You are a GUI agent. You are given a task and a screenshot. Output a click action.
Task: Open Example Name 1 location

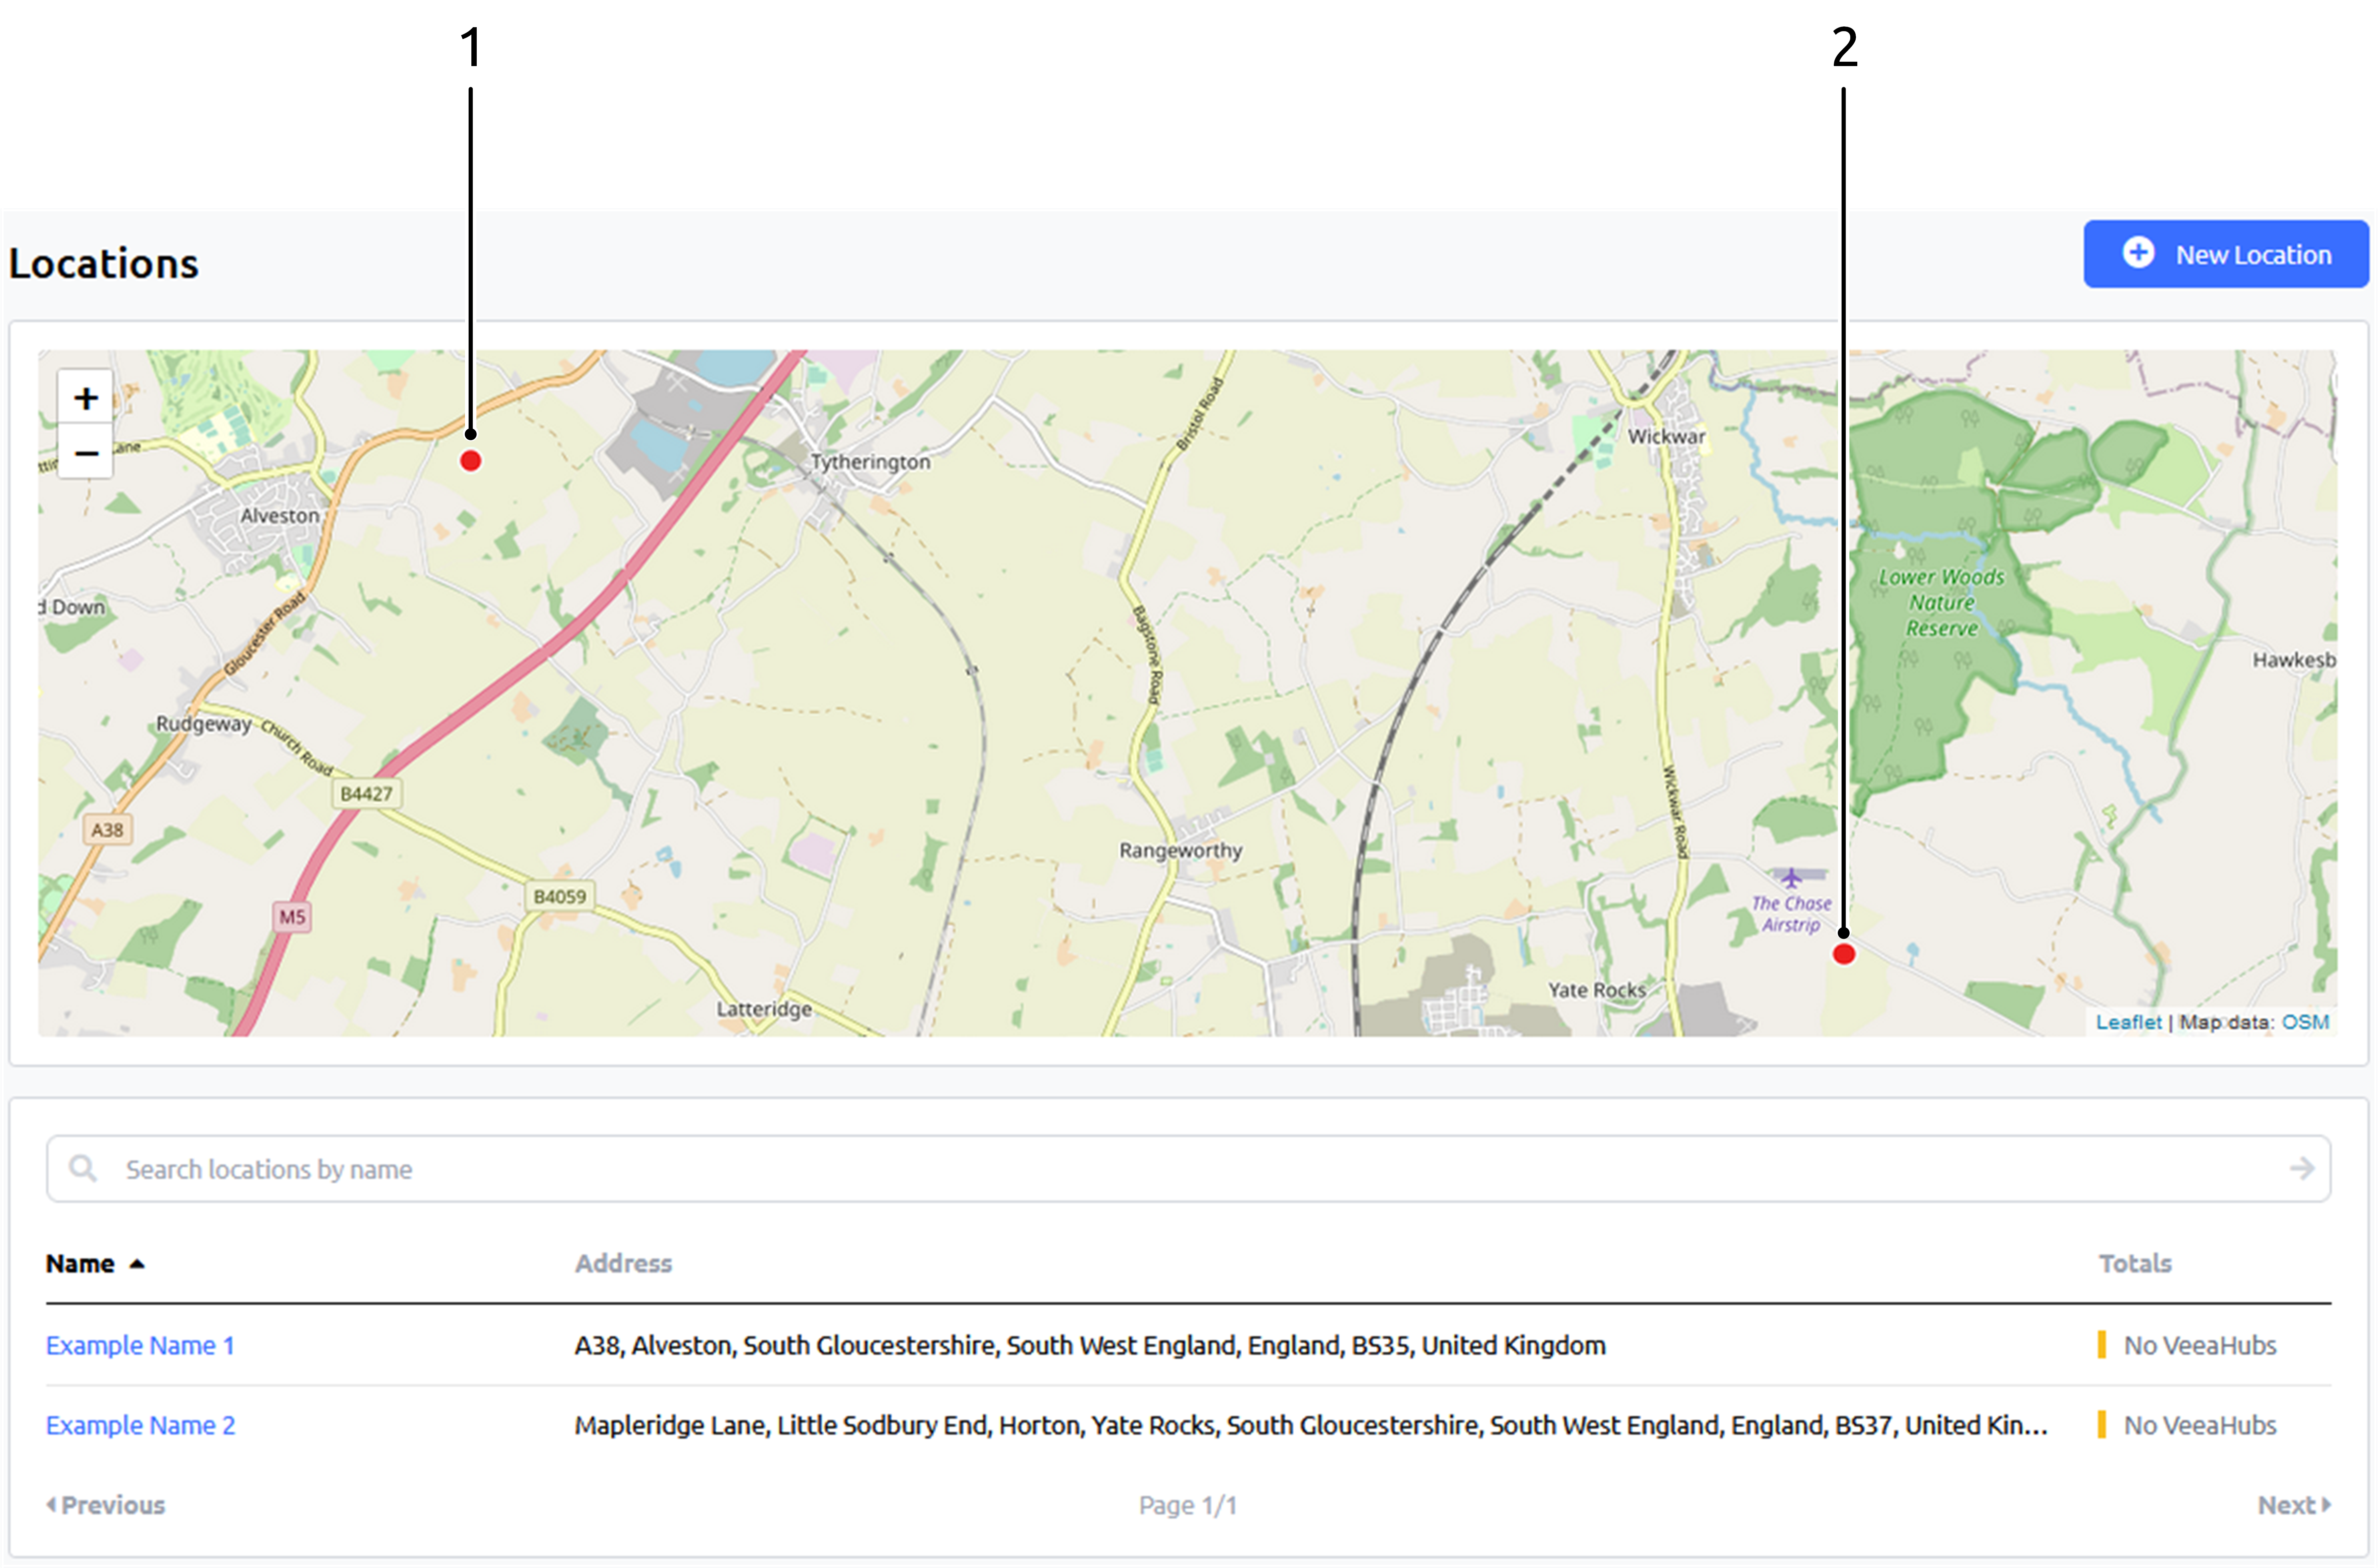pos(140,1345)
